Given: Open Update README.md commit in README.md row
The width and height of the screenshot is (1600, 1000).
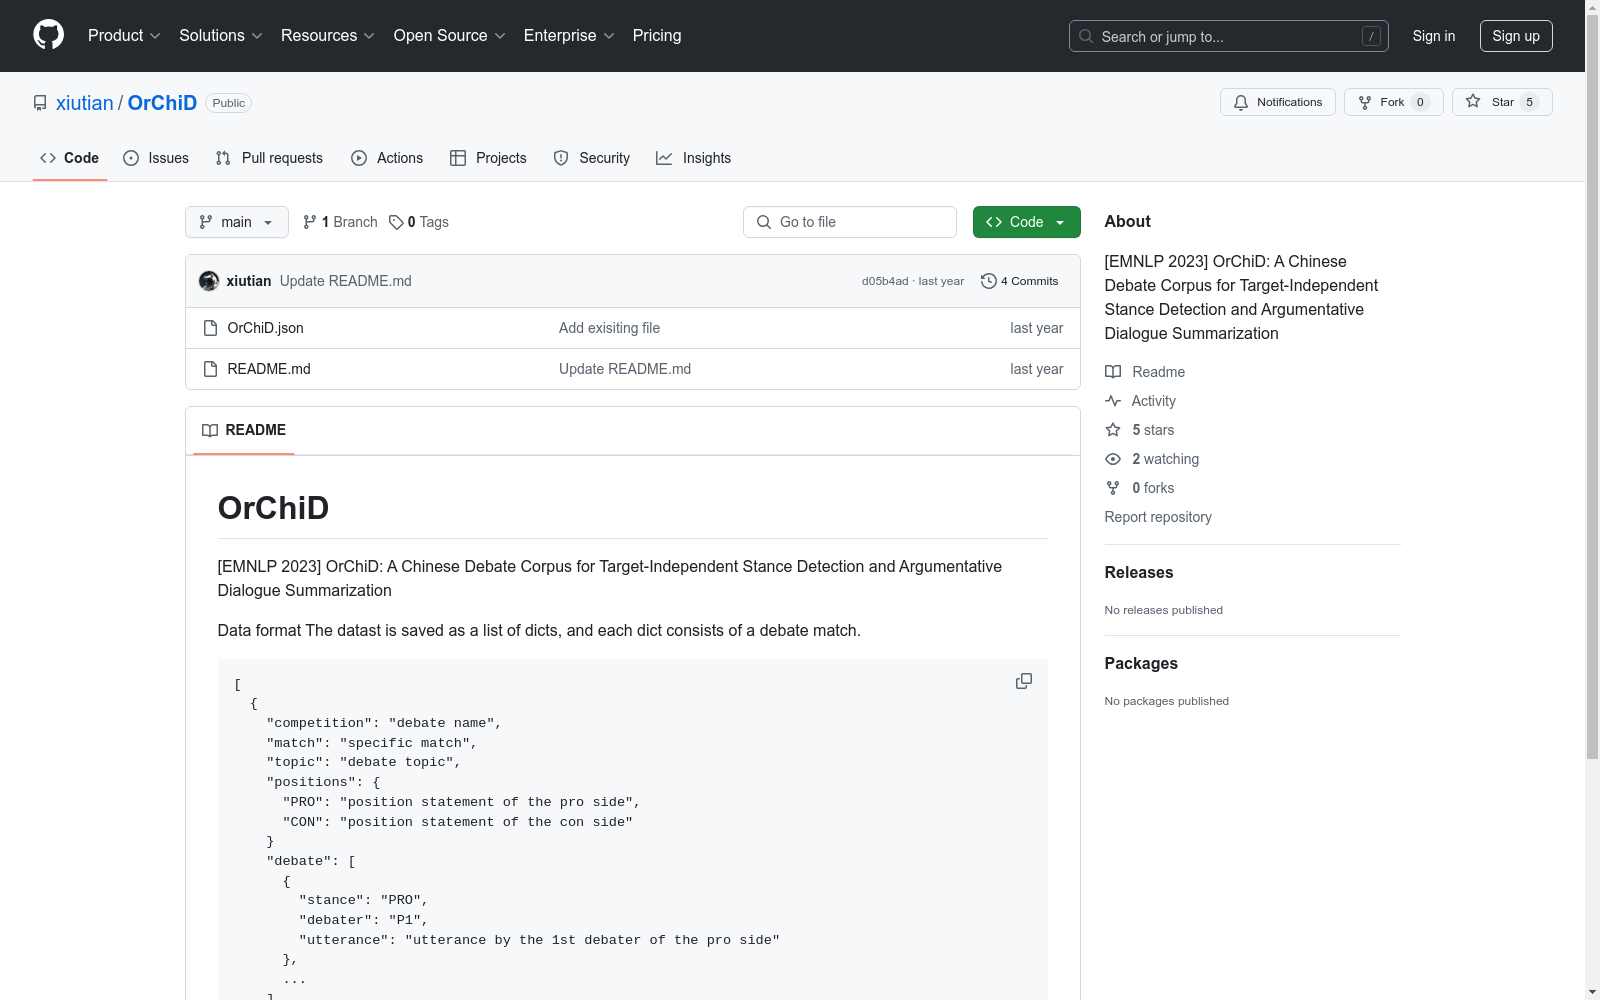Looking at the screenshot, I should point(625,369).
